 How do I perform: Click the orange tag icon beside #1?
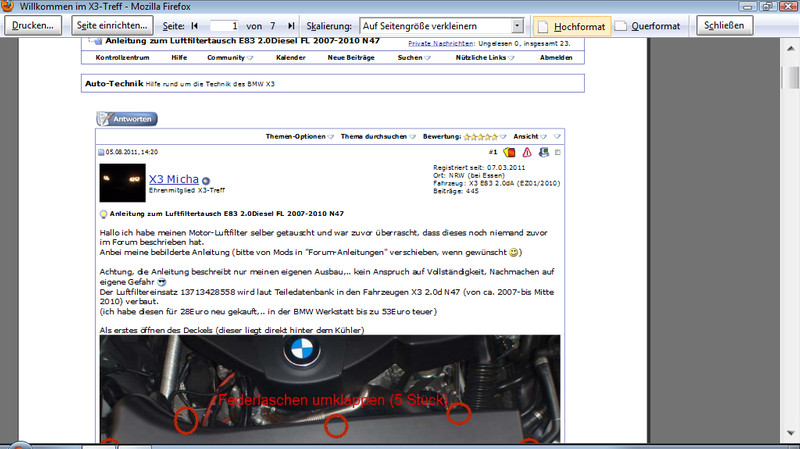tap(509, 152)
